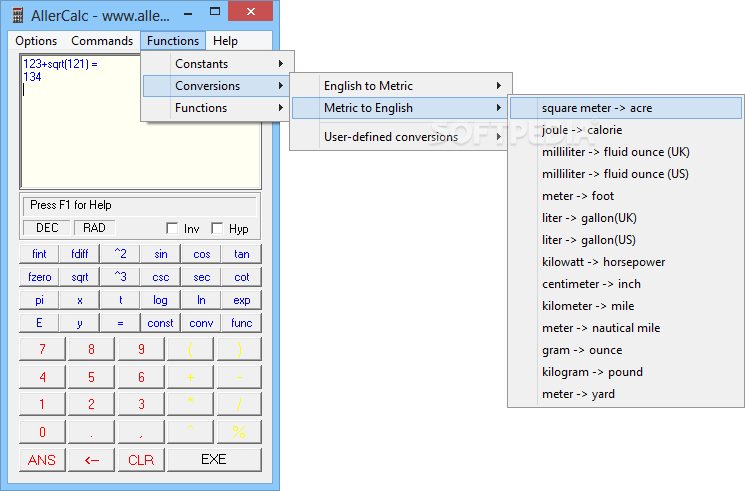This screenshot has width=745, height=491.
Task: Select milliliter -> fluid ounce (UK)
Action: [626, 152]
